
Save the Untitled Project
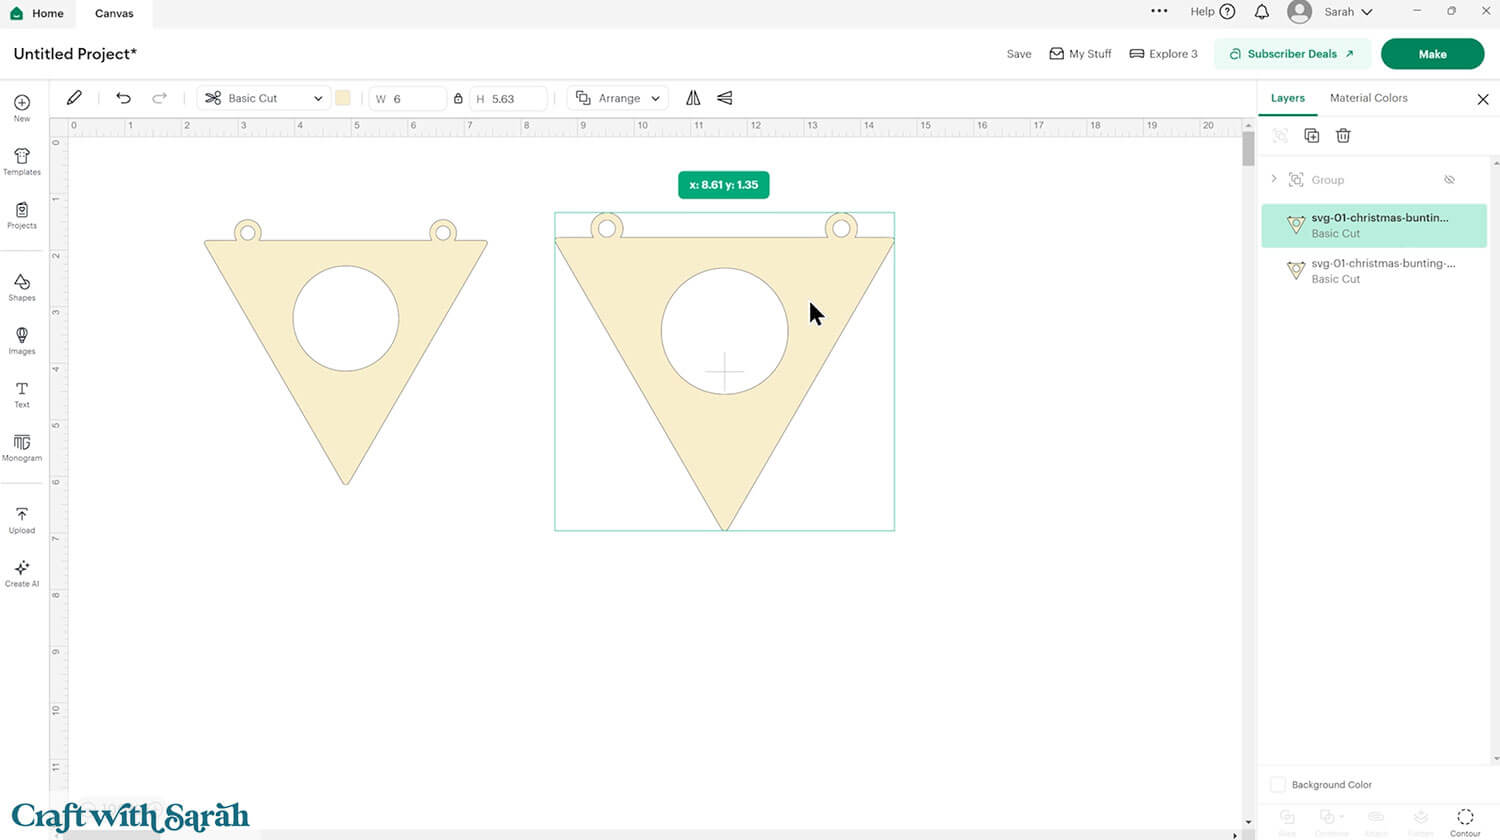(x=1018, y=53)
